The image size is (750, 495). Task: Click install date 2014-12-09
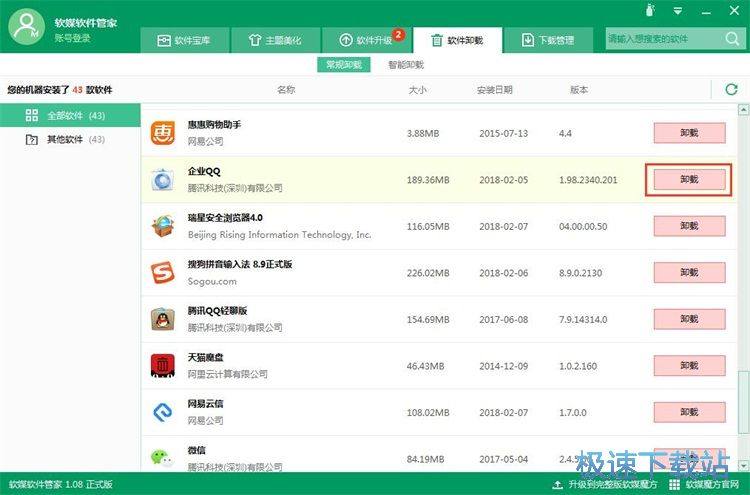click(x=504, y=366)
